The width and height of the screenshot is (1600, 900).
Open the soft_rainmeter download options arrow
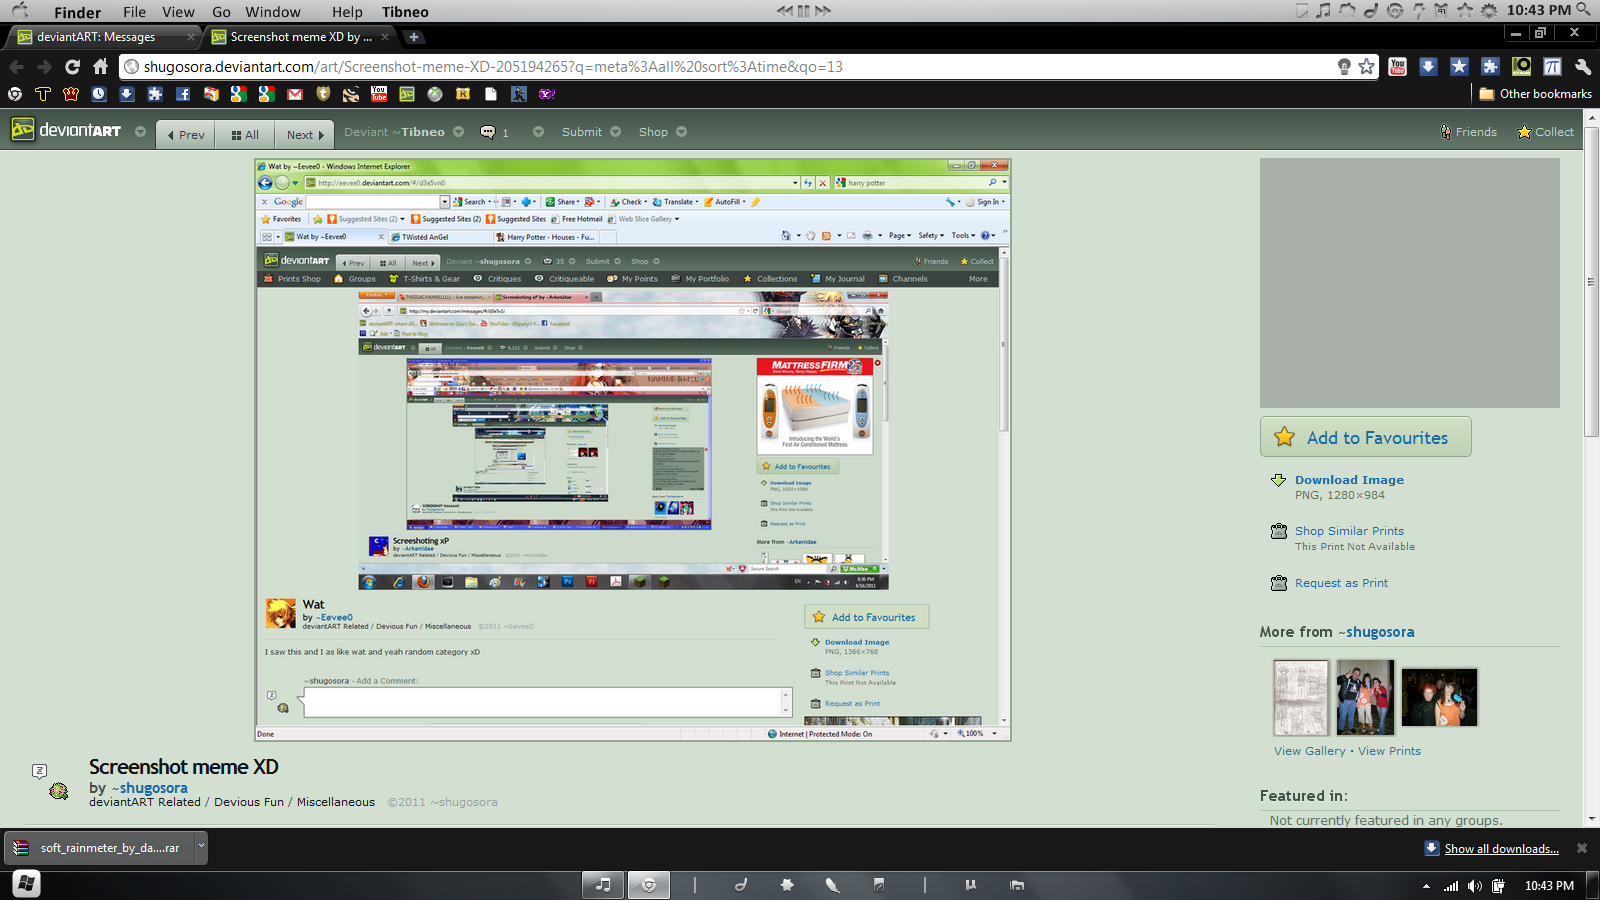(201, 846)
